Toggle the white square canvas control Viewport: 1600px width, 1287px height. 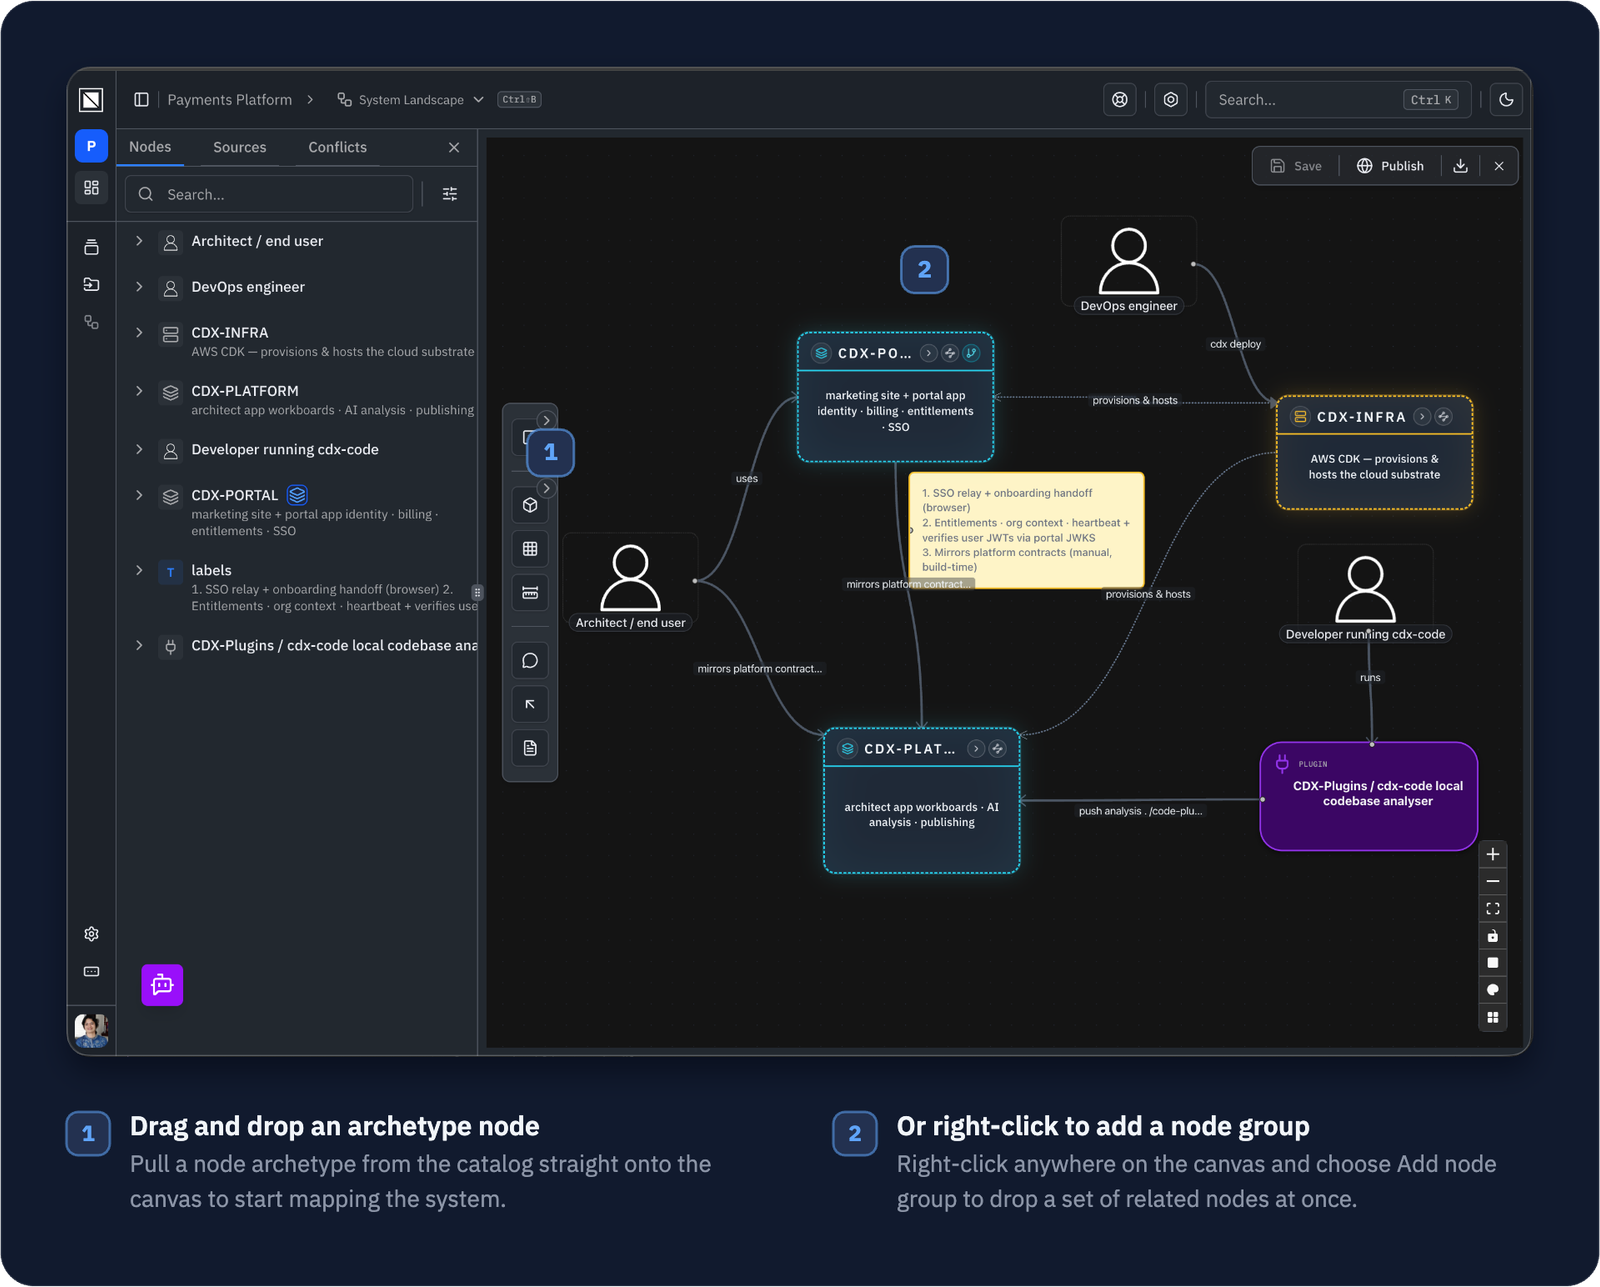1493,963
